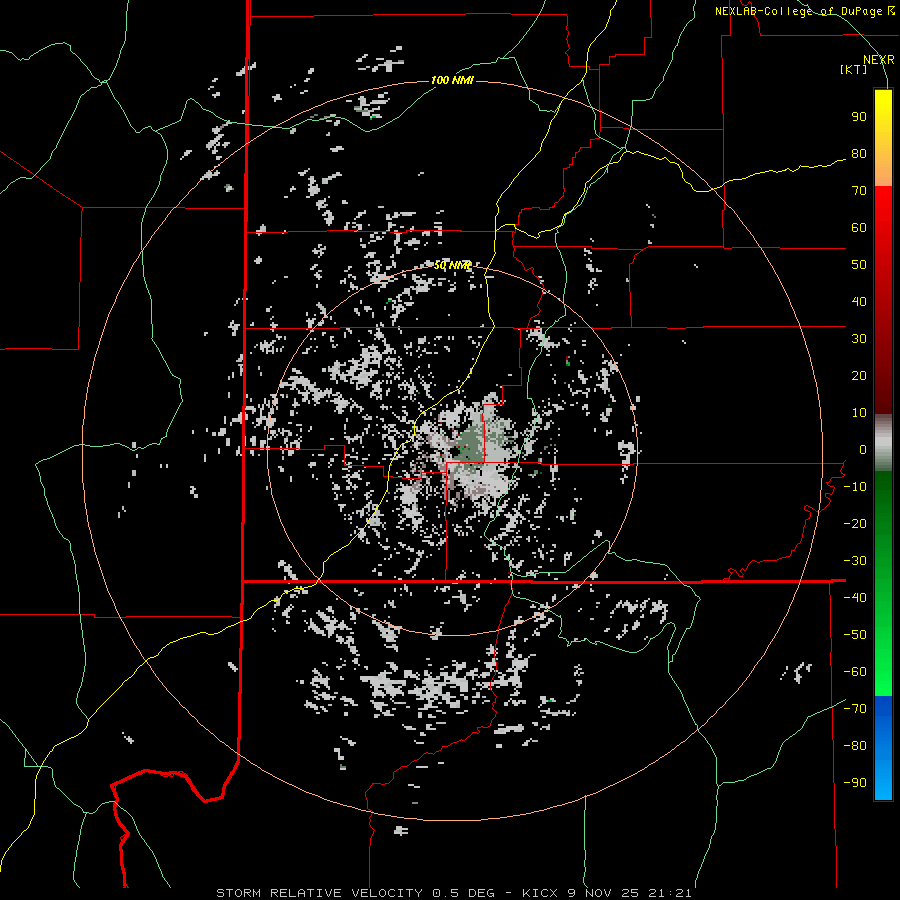Screen dimensions: 900x900
Task: Click the 60 value on velocity scale
Action: click(859, 228)
